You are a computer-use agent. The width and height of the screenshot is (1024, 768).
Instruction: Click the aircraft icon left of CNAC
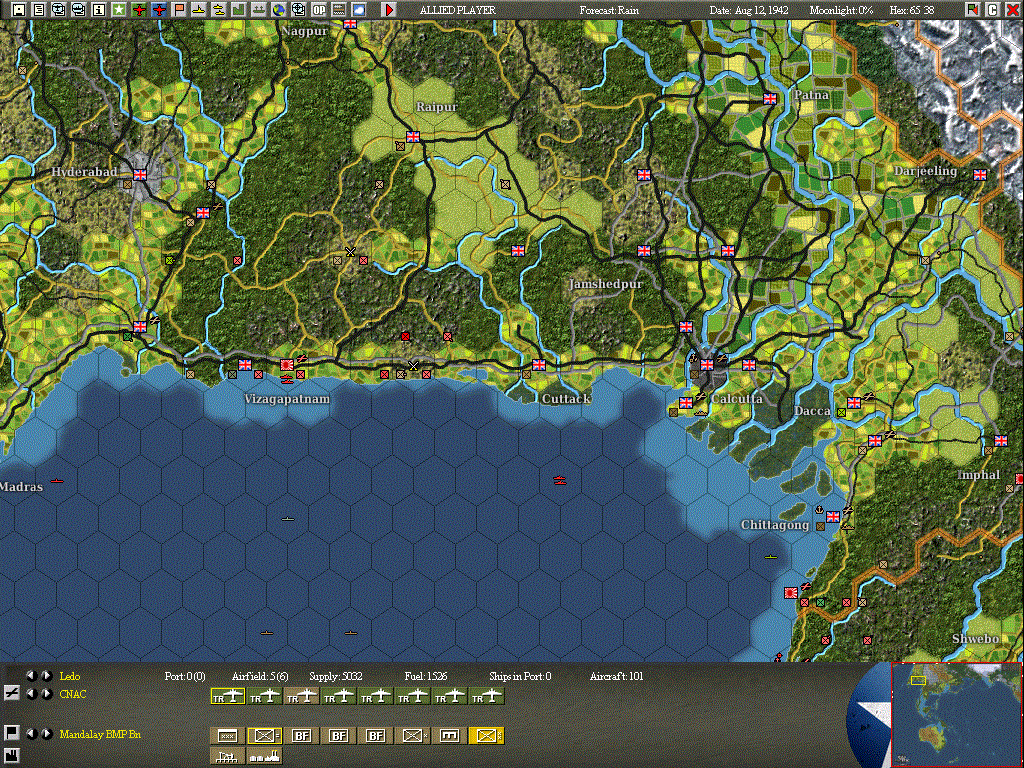[x=11, y=693]
